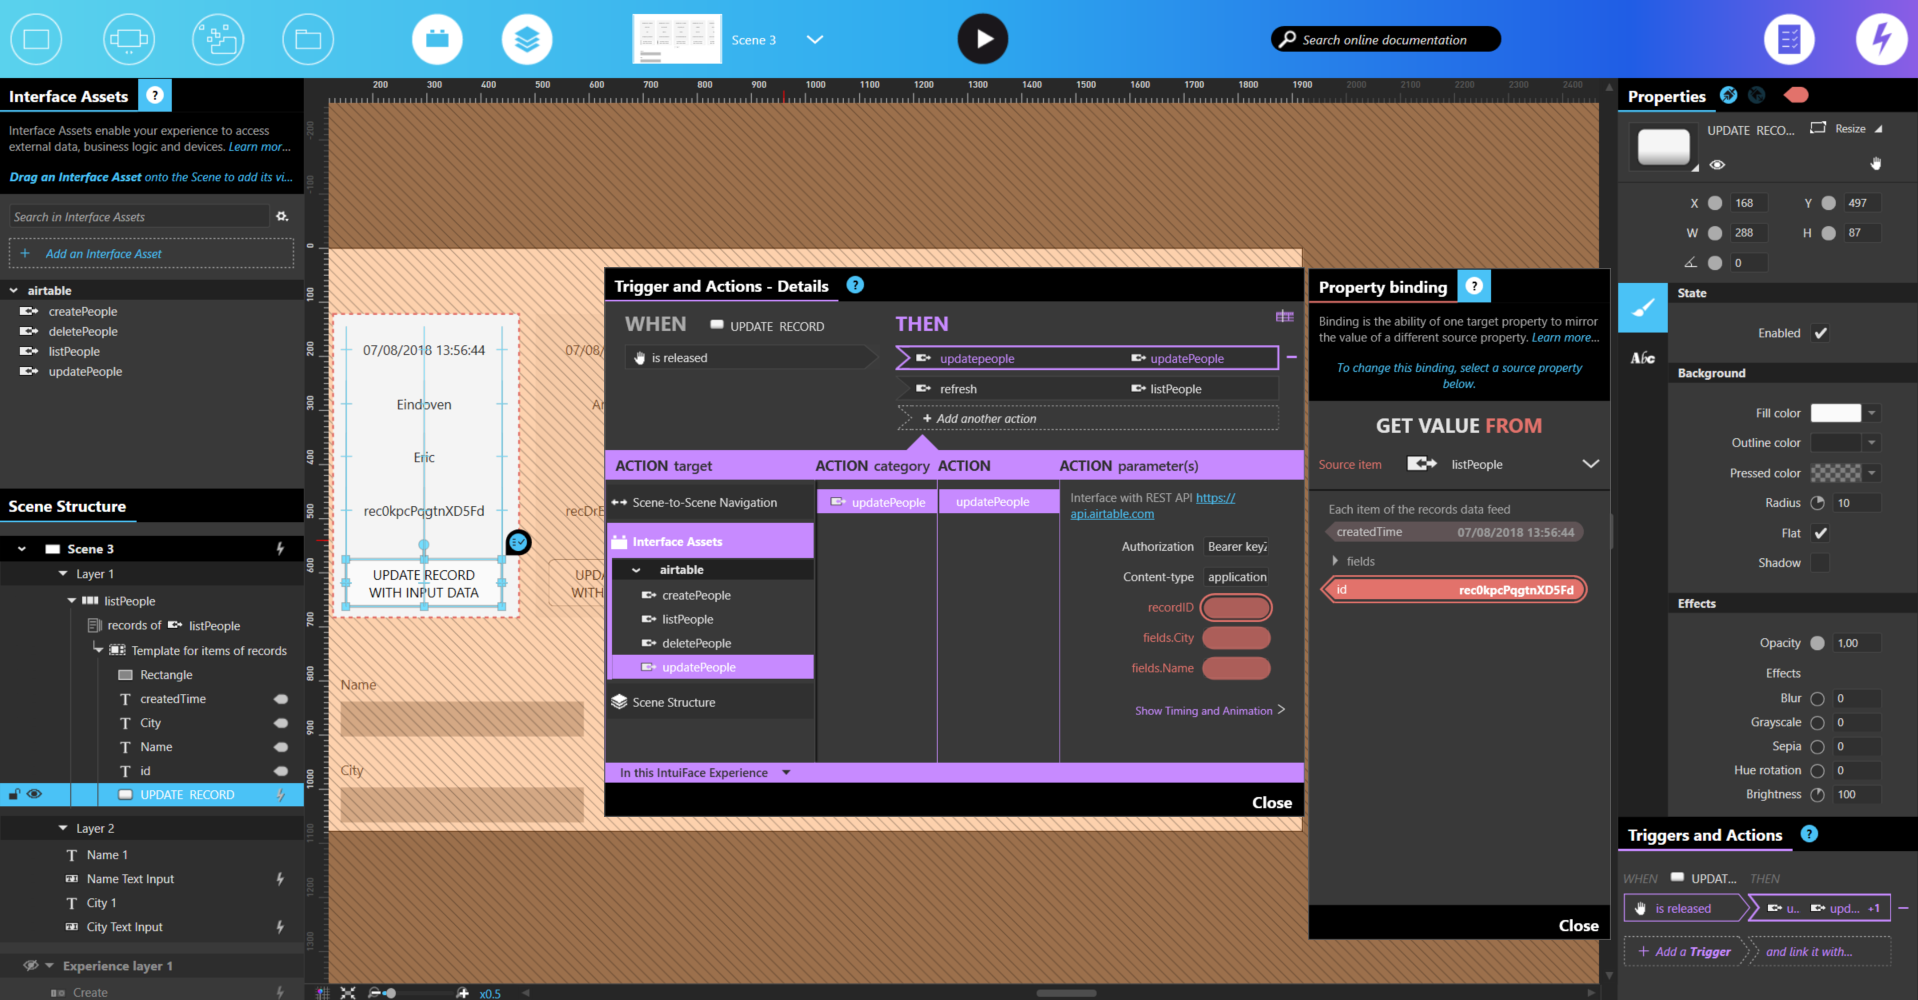Click the Fill color white swatch
1918x1000 pixels.
click(x=1836, y=413)
